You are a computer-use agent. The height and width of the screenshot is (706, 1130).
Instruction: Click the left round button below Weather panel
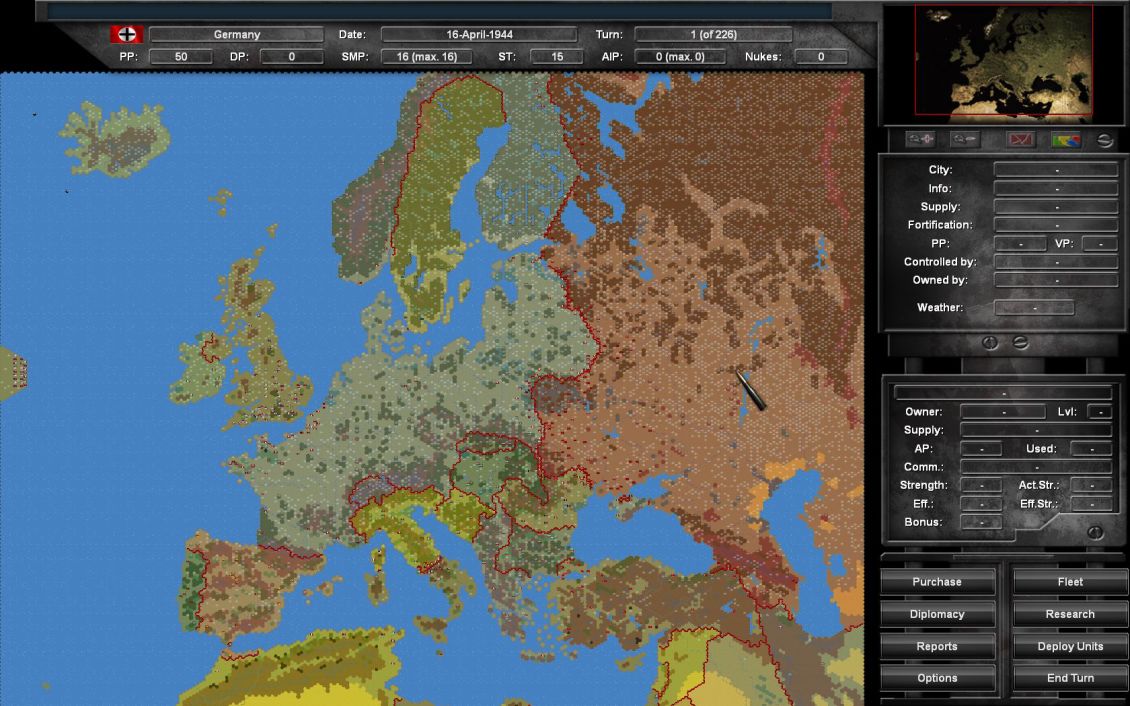[x=990, y=343]
